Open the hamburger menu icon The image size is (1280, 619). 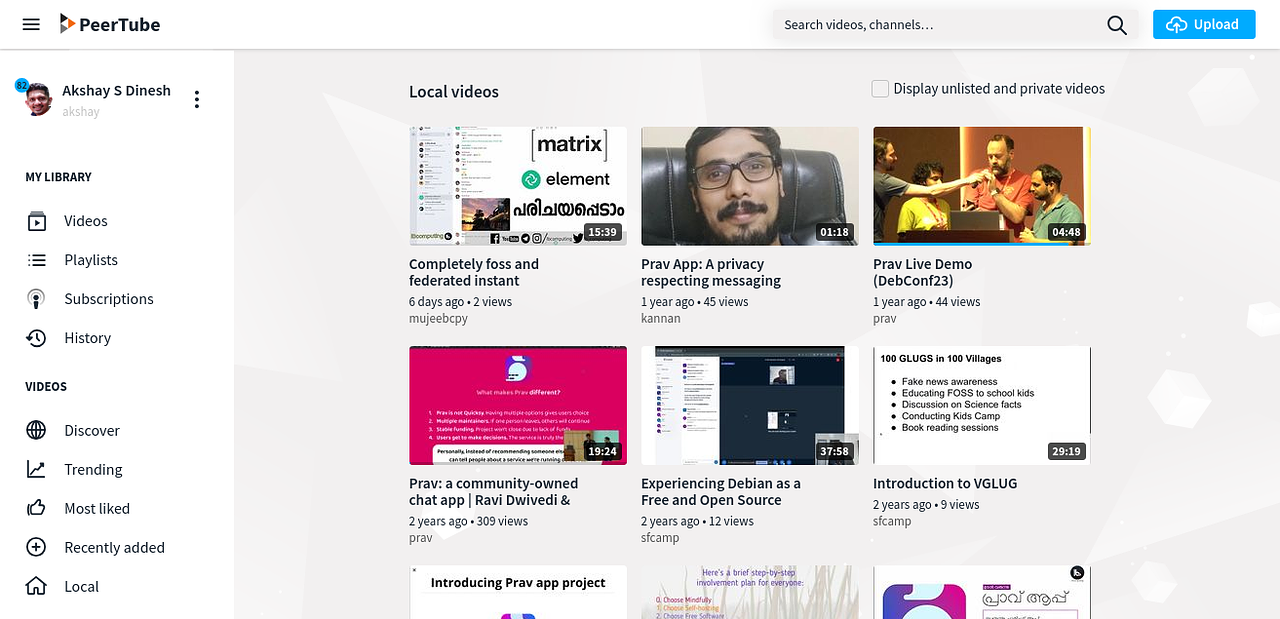tap(31, 24)
